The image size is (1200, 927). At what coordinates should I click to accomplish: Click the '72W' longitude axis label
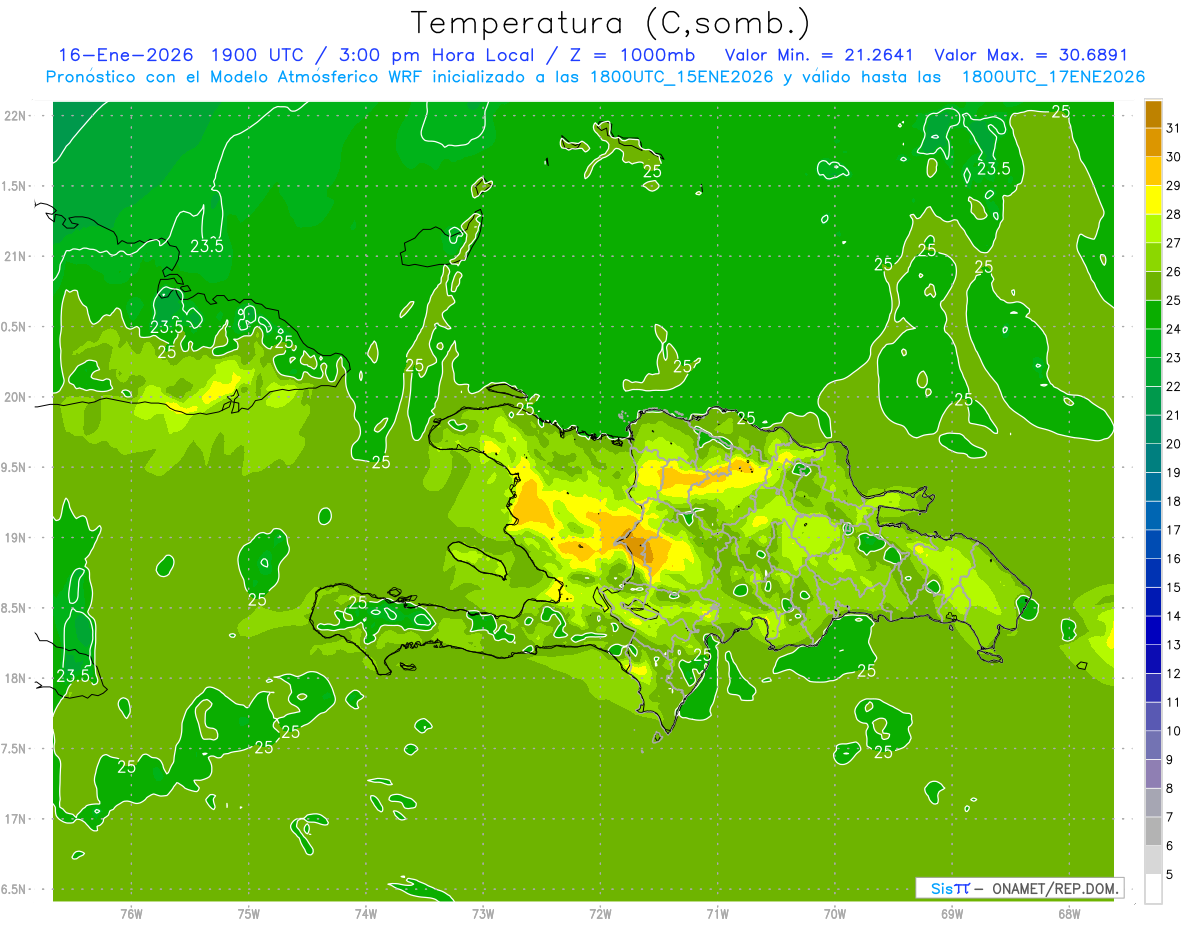600,913
